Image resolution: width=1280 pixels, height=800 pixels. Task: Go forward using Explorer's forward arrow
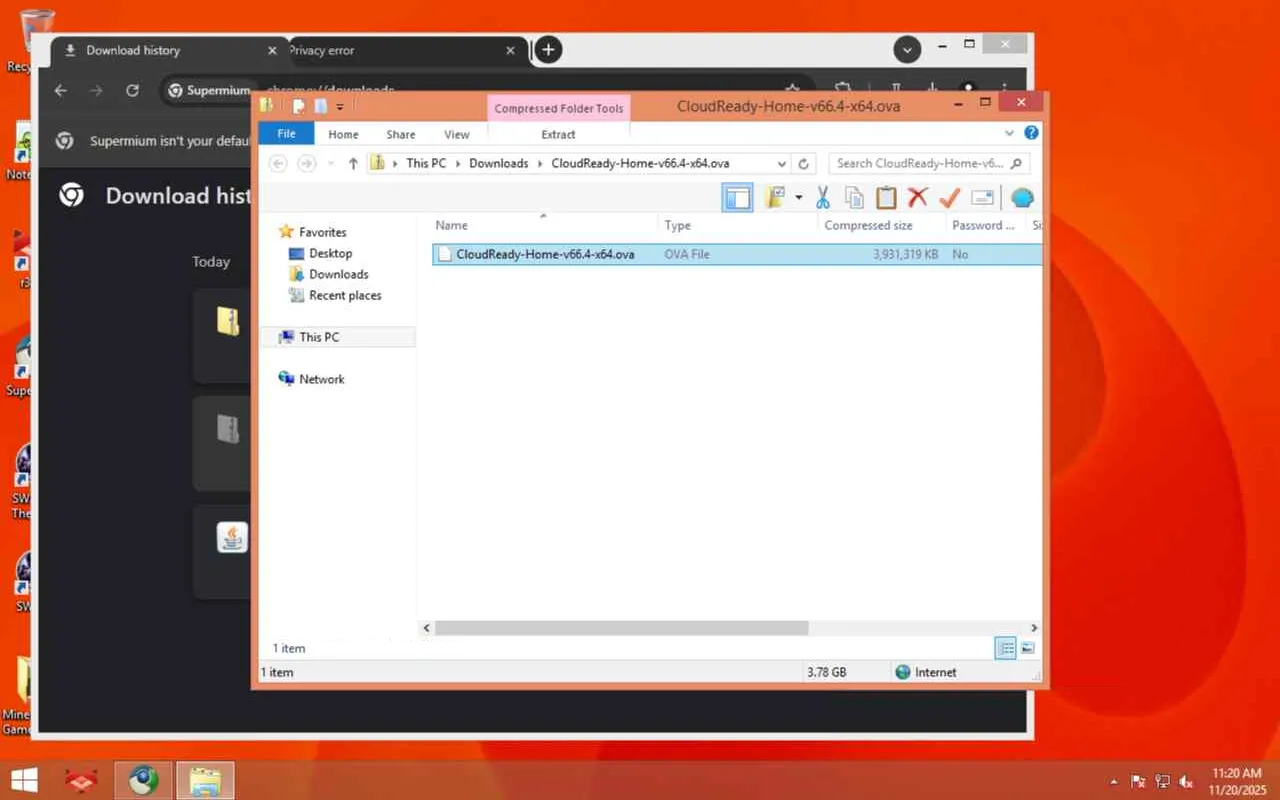[307, 163]
